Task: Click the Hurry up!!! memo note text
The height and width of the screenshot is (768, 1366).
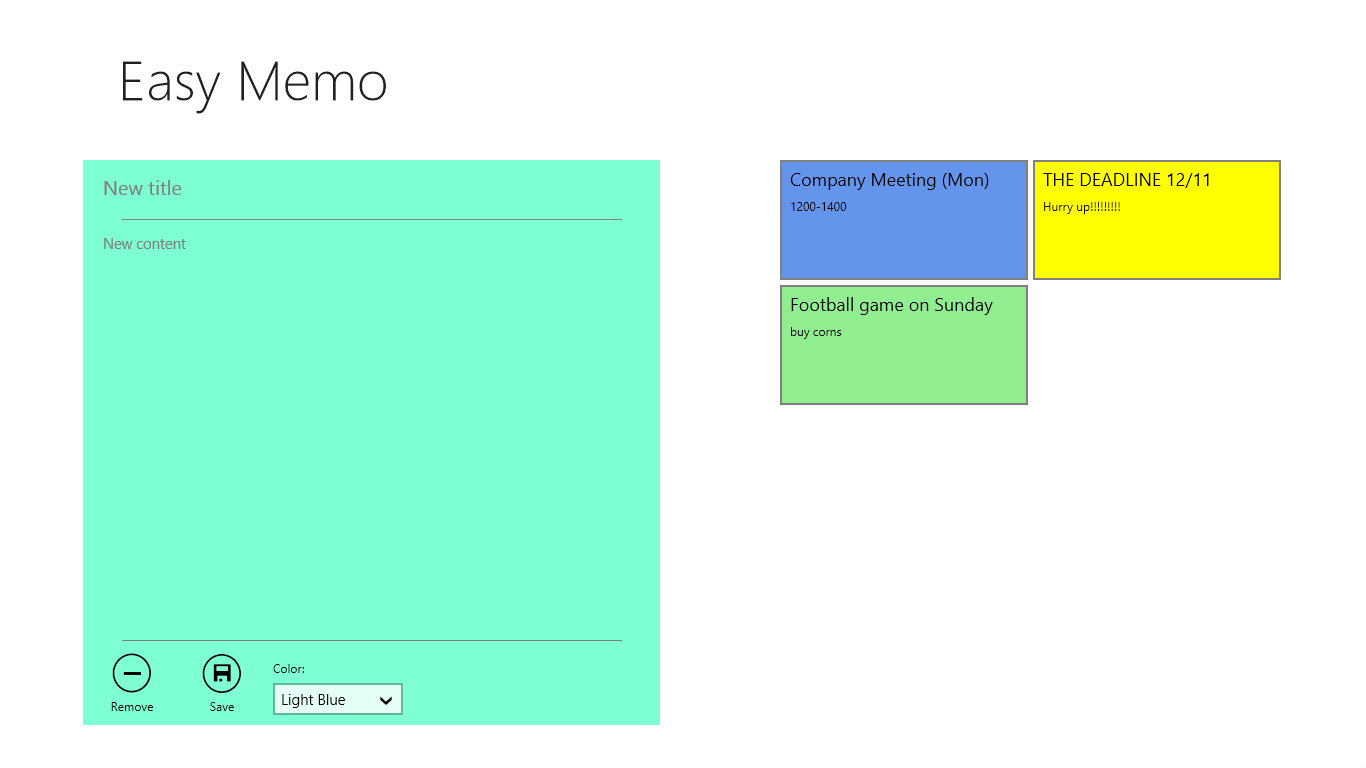Action: coord(1082,207)
